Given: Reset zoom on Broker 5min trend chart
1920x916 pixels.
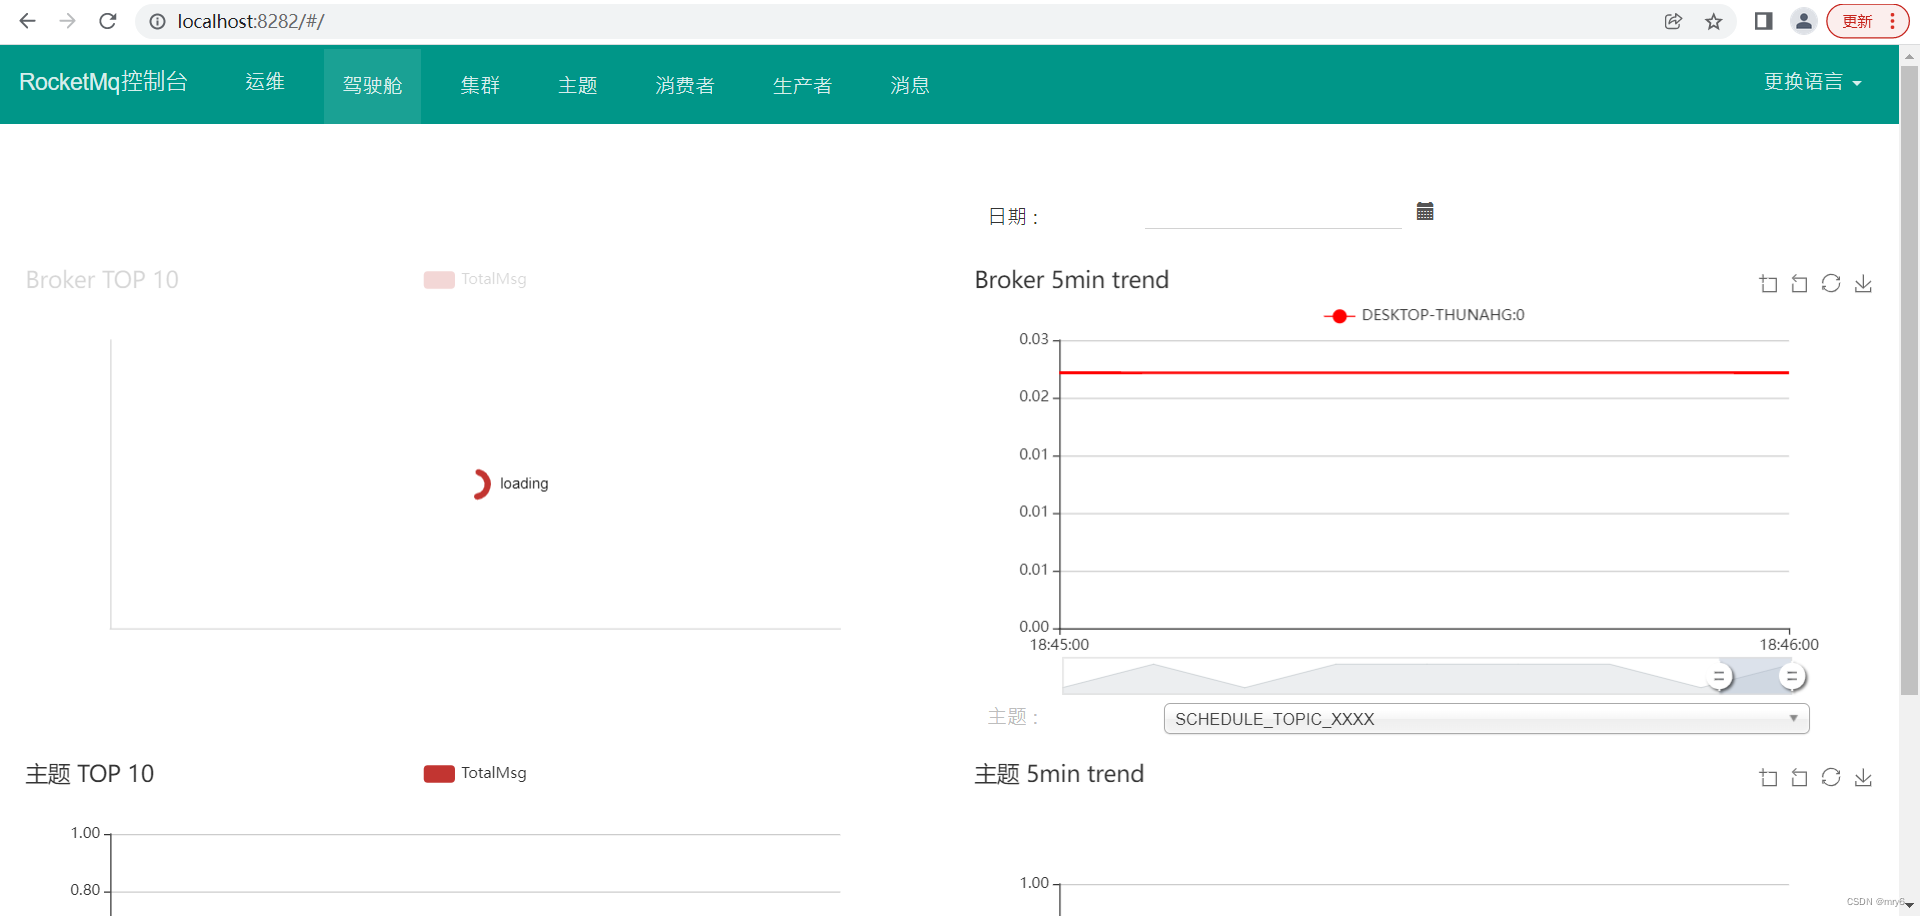Looking at the screenshot, I should click(1799, 284).
